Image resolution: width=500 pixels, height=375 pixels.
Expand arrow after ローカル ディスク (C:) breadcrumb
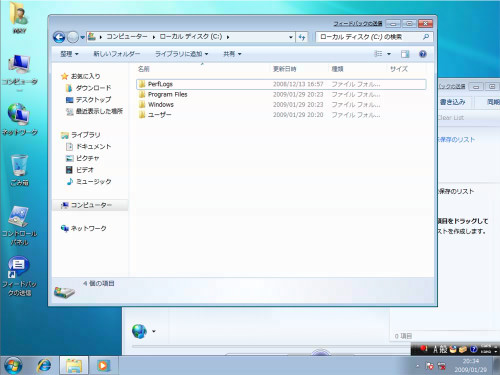pyautogui.click(x=228, y=37)
